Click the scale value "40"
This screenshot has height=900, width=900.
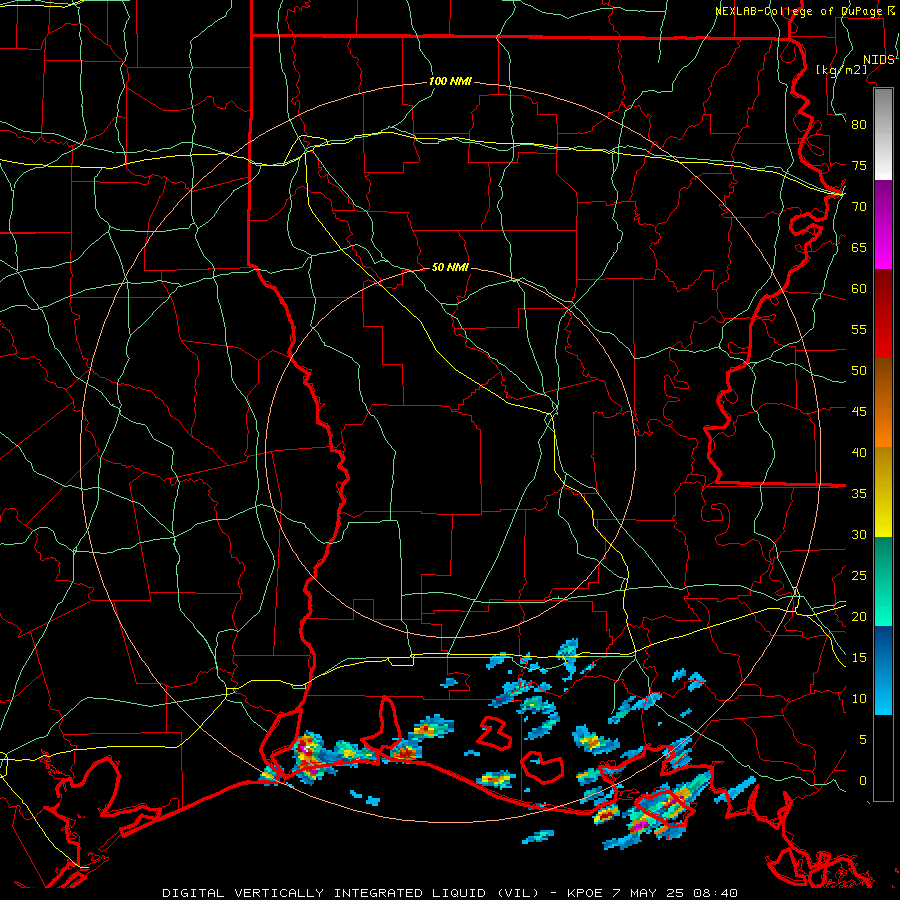click(x=859, y=453)
